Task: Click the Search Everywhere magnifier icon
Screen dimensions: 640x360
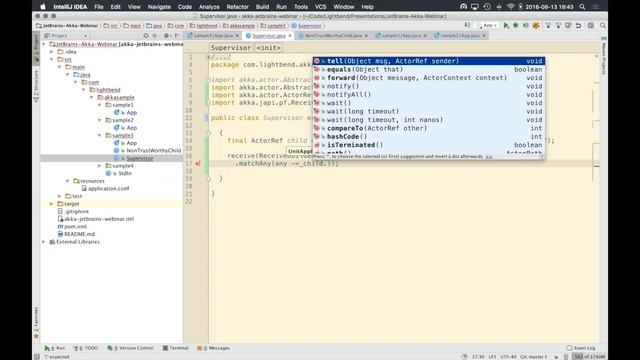Action: click(602, 25)
